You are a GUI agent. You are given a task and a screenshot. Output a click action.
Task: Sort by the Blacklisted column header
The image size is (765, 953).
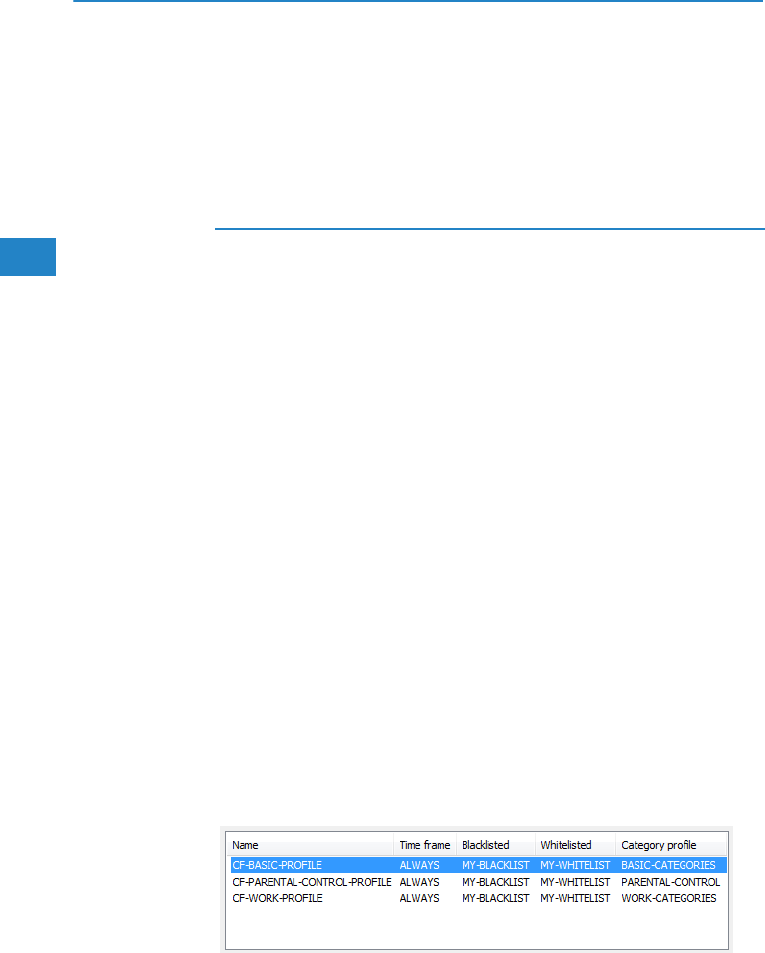coord(495,845)
